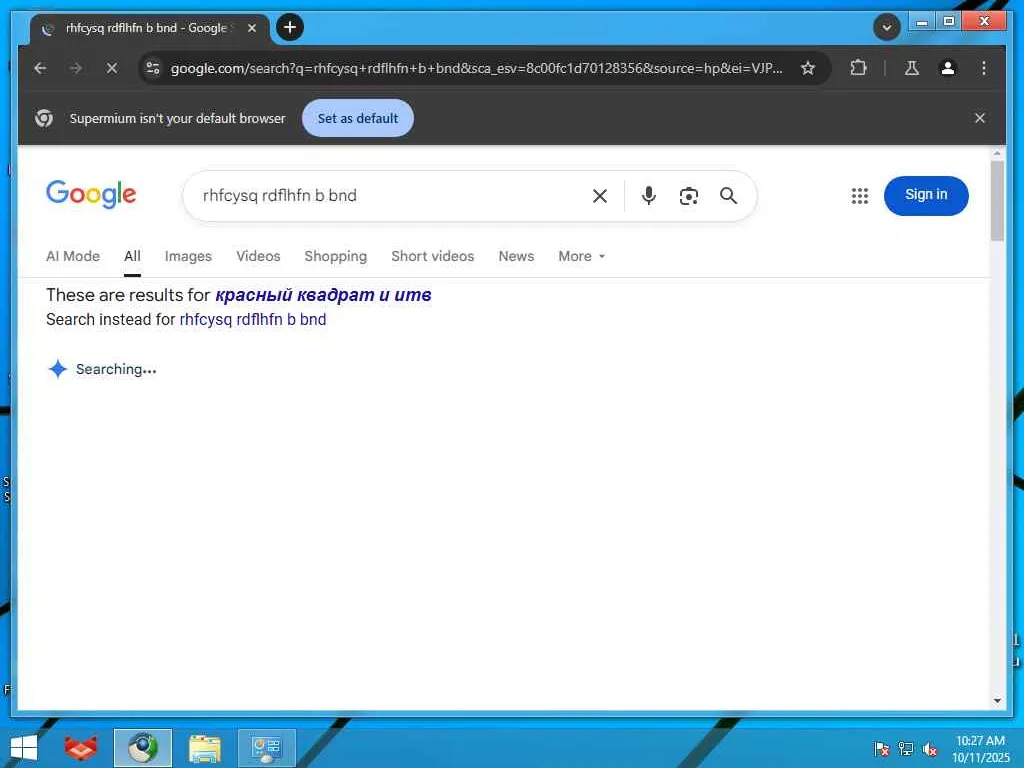
Task: Open the browser profile icon
Action: [x=948, y=68]
